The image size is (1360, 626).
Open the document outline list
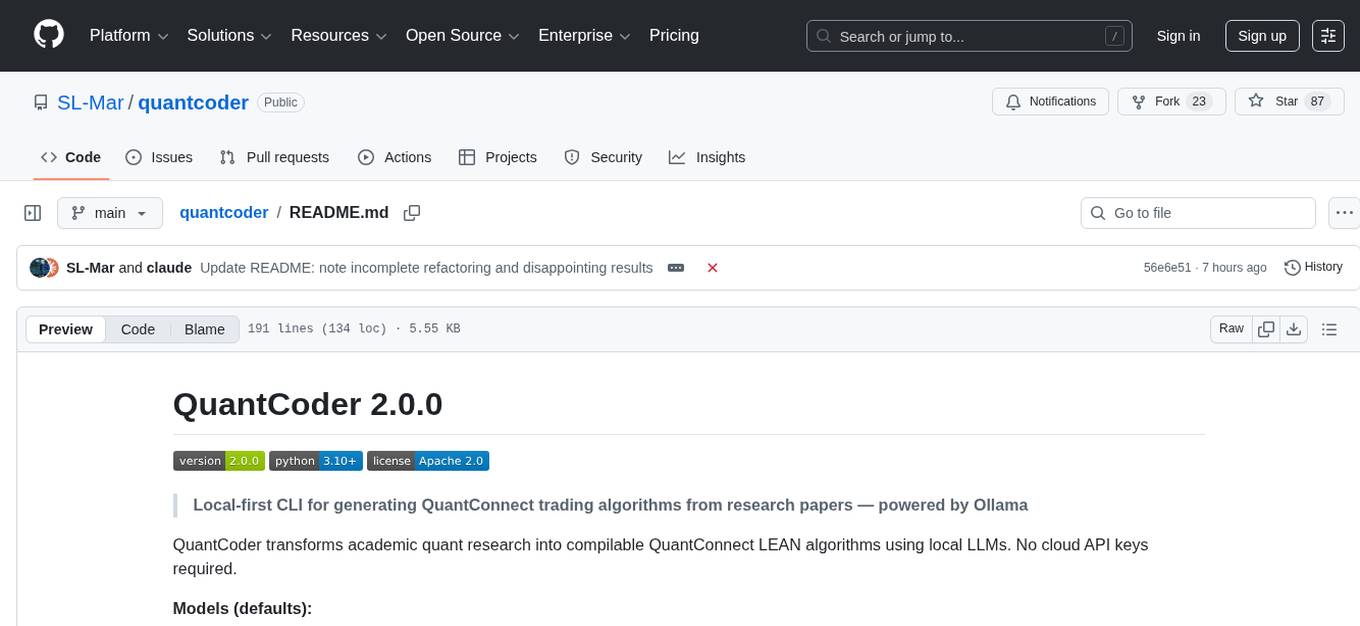point(1329,329)
